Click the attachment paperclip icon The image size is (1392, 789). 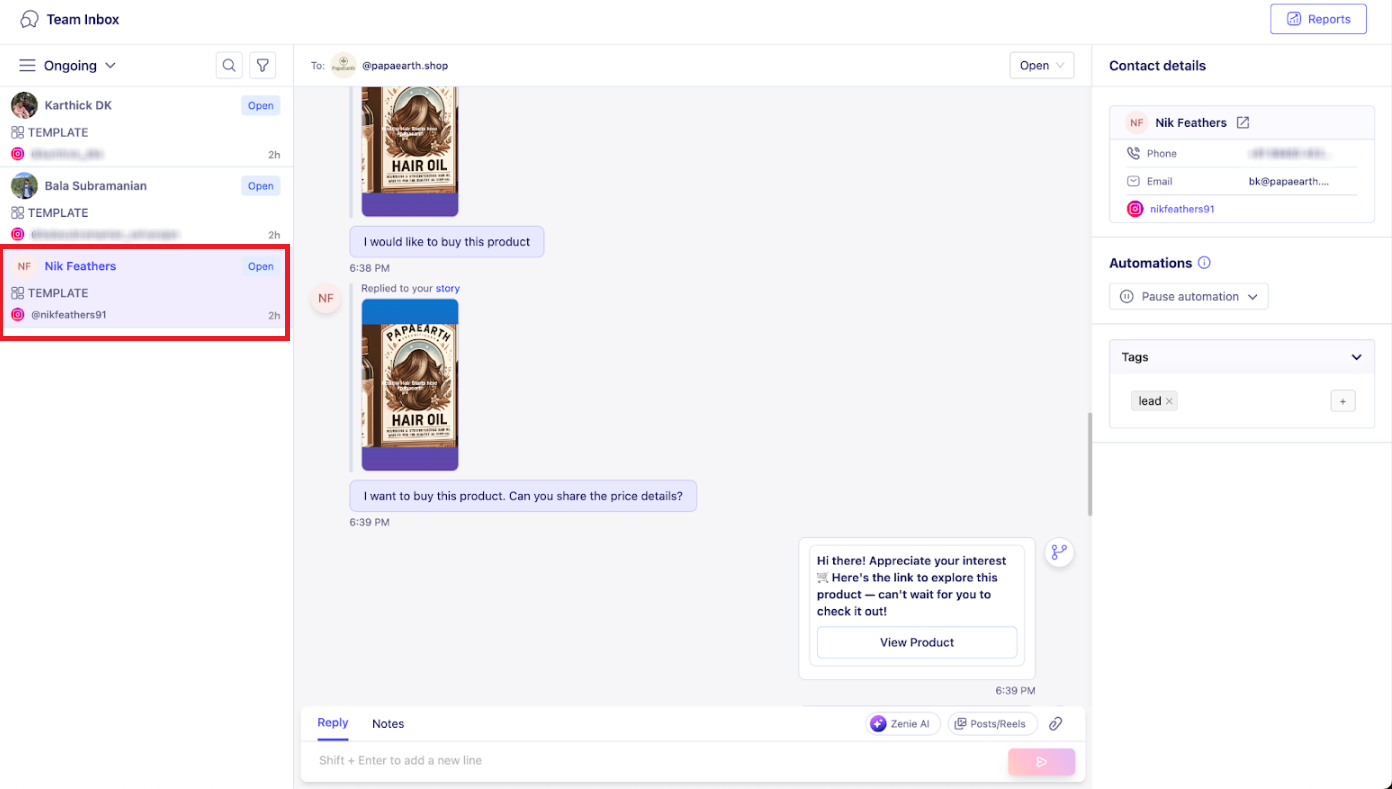point(1055,723)
